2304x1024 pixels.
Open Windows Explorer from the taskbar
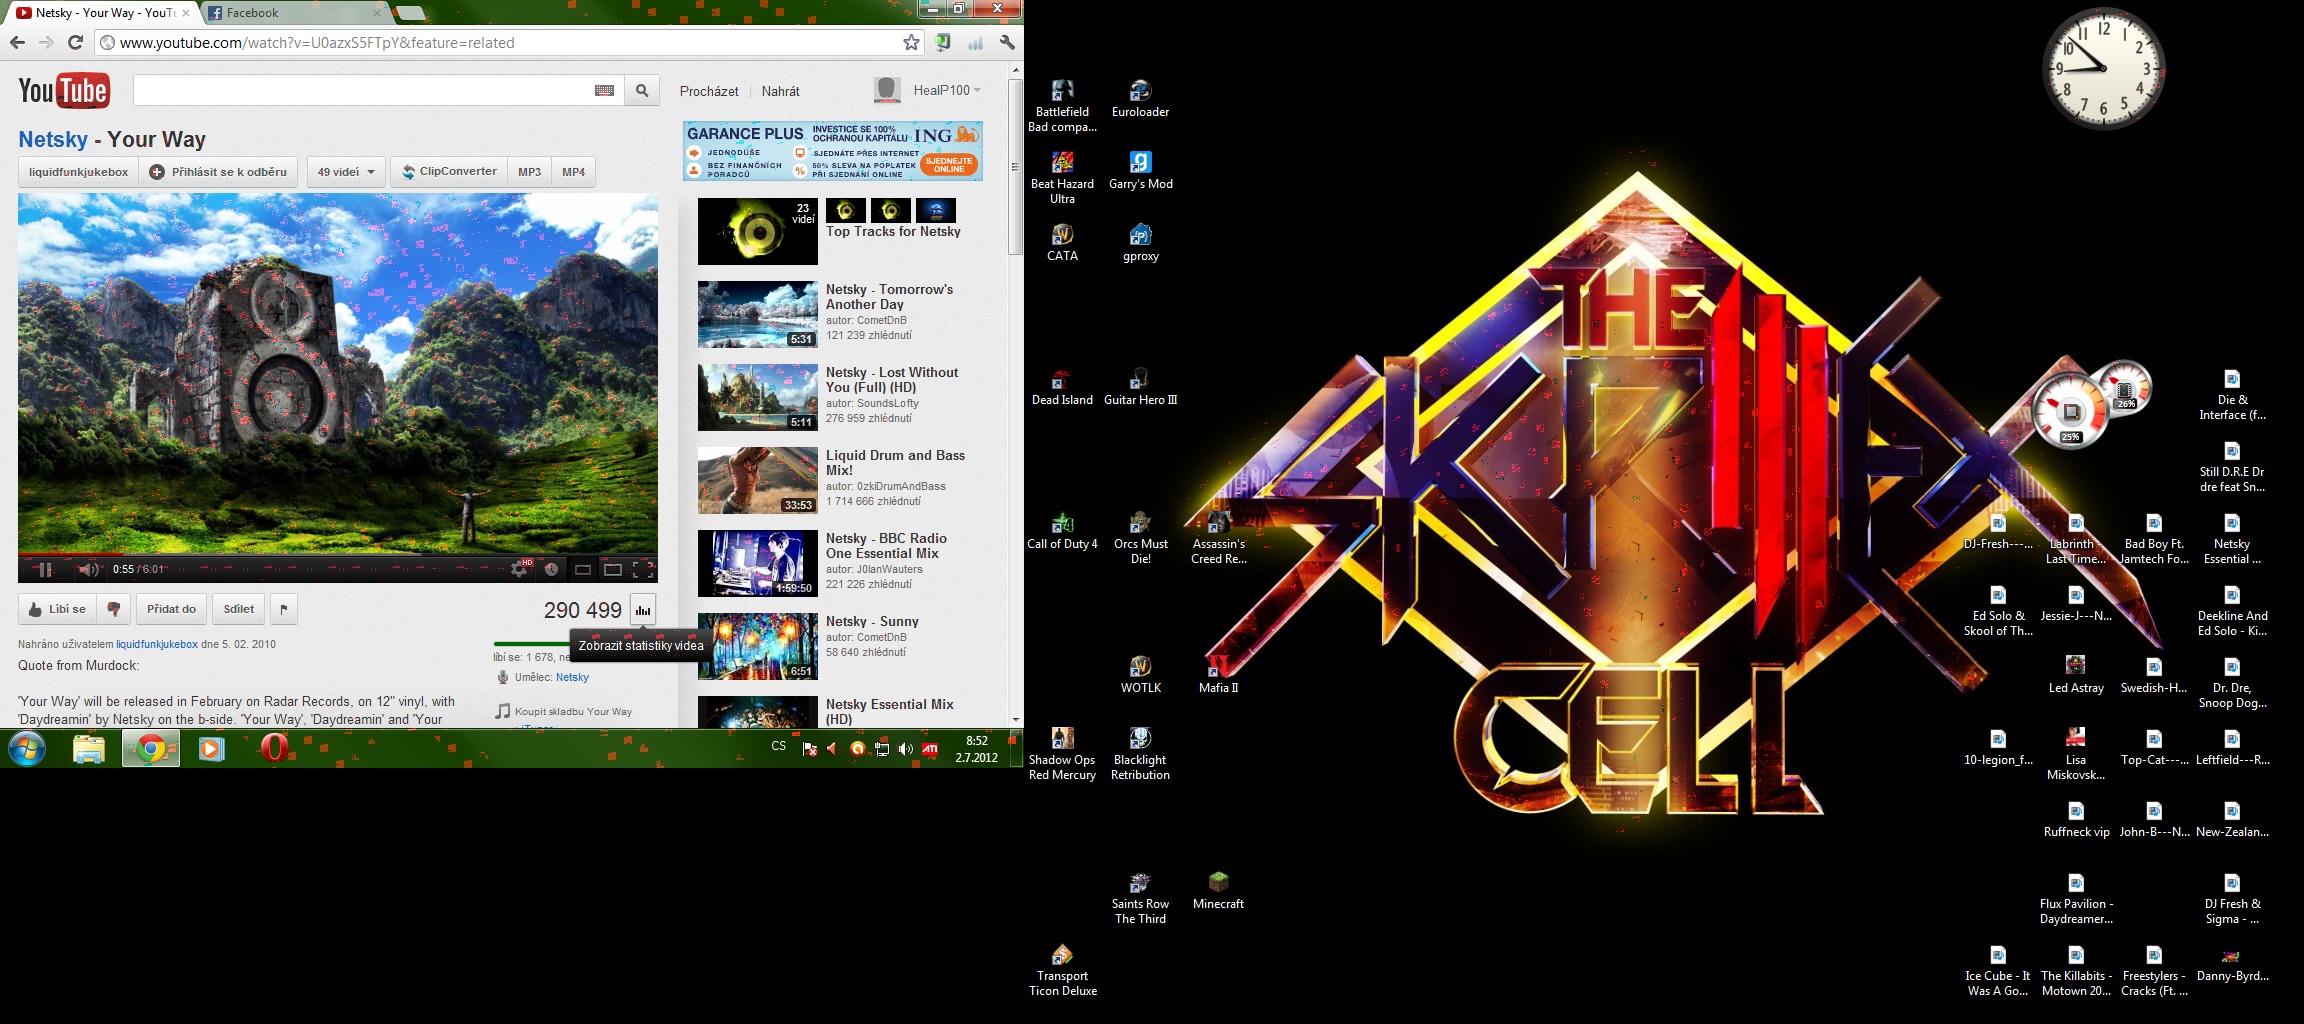(x=89, y=748)
